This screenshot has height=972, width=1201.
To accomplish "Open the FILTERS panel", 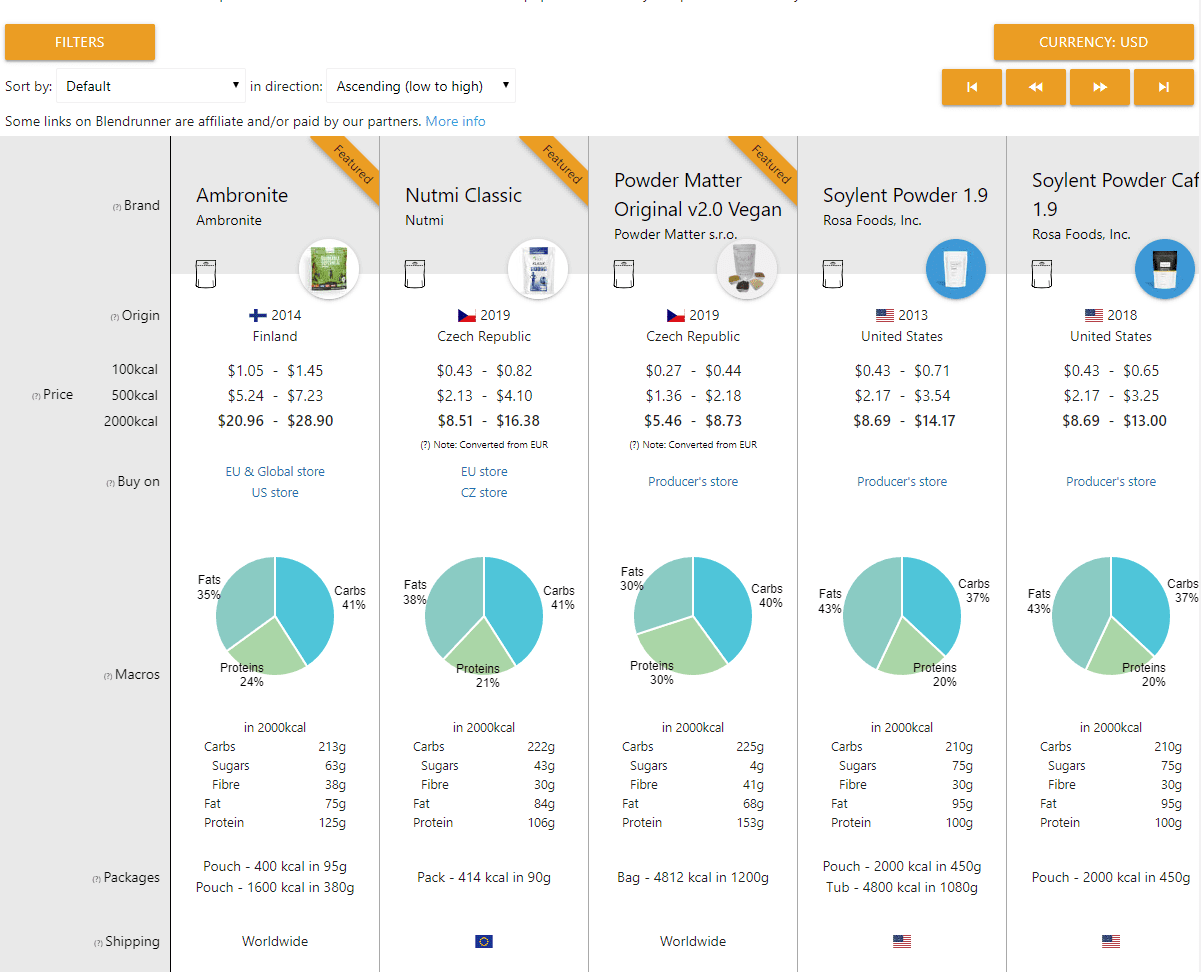I will tap(80, 42).
